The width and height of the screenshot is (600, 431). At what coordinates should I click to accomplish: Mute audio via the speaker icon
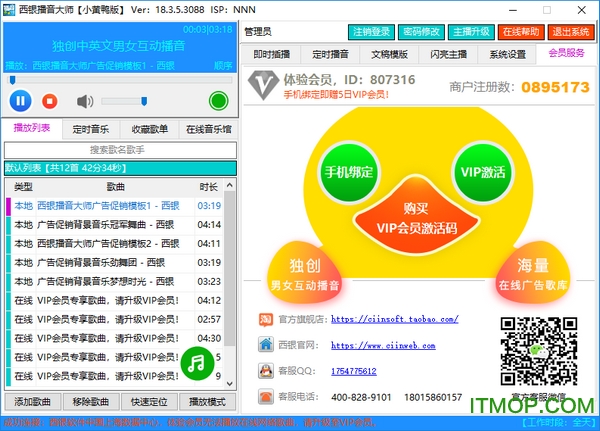[85, 101]
